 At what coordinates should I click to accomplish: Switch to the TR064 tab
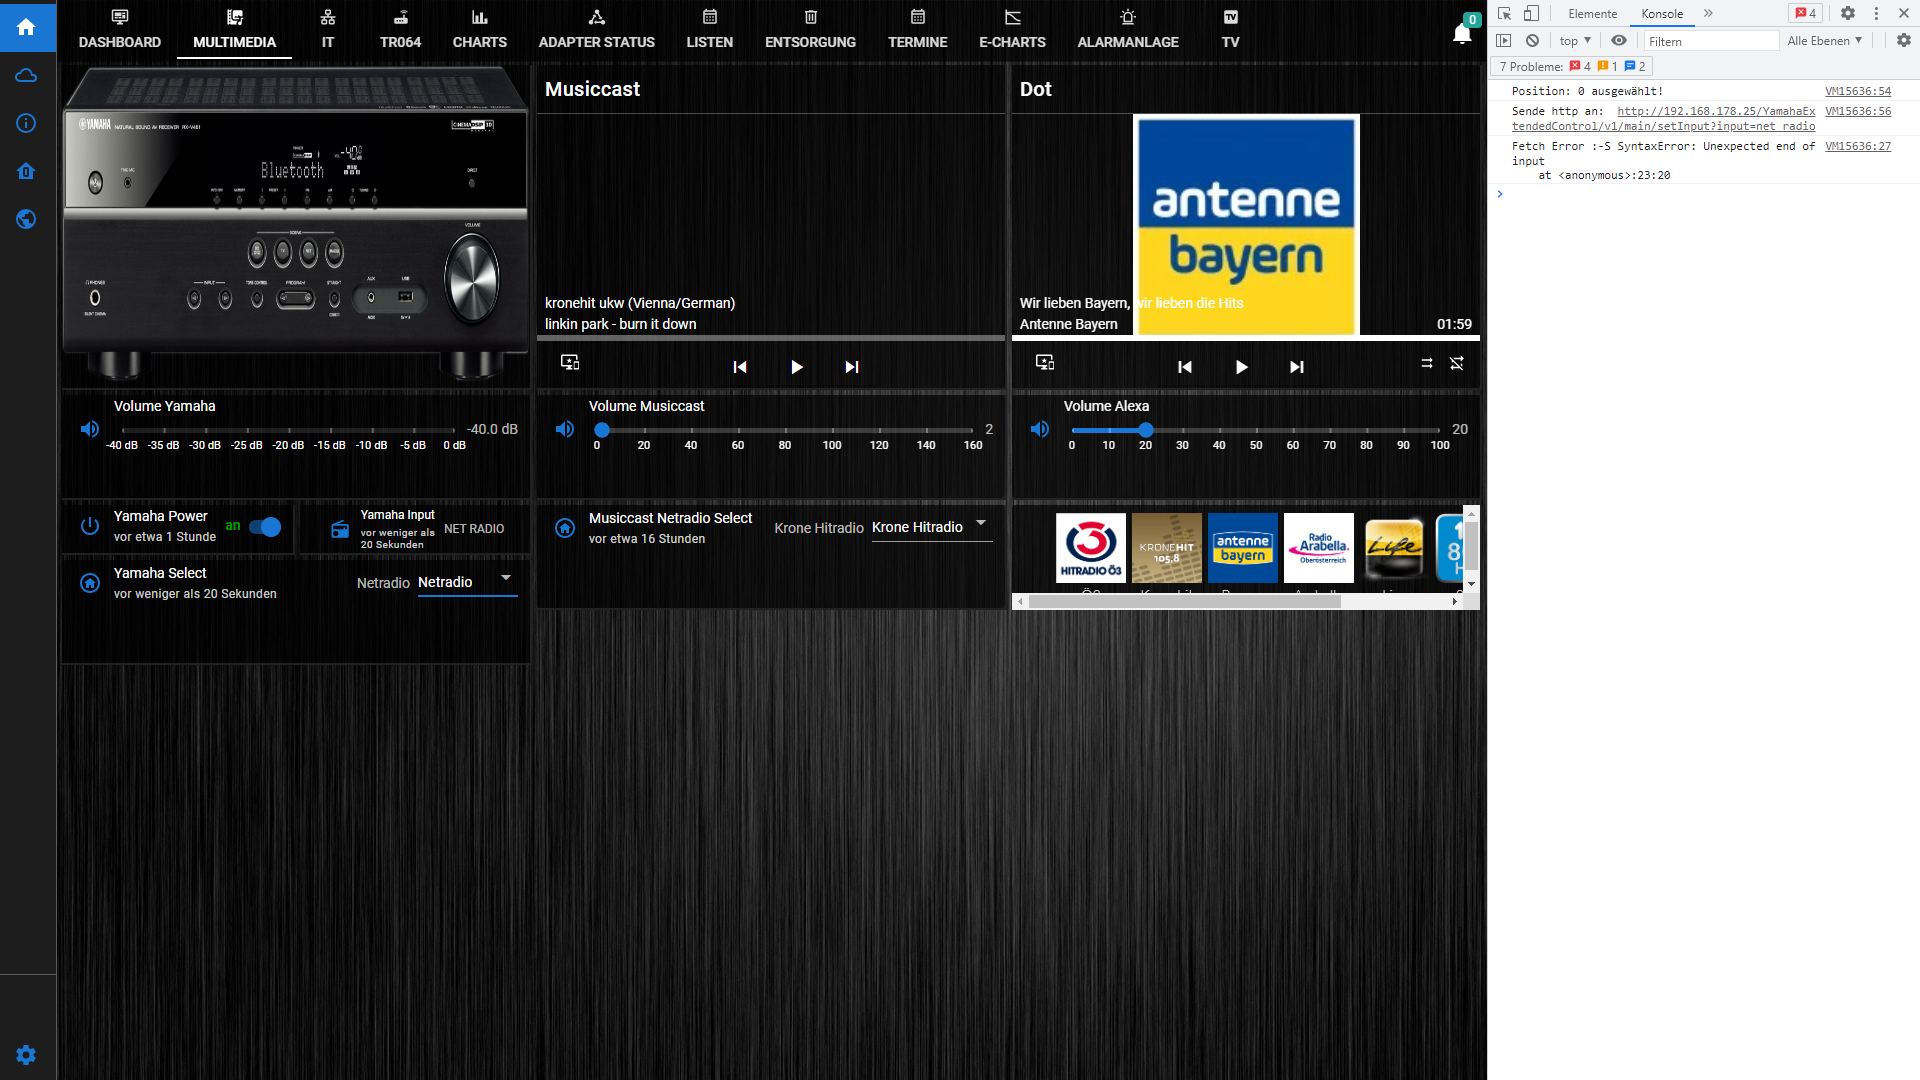point(400,30)
